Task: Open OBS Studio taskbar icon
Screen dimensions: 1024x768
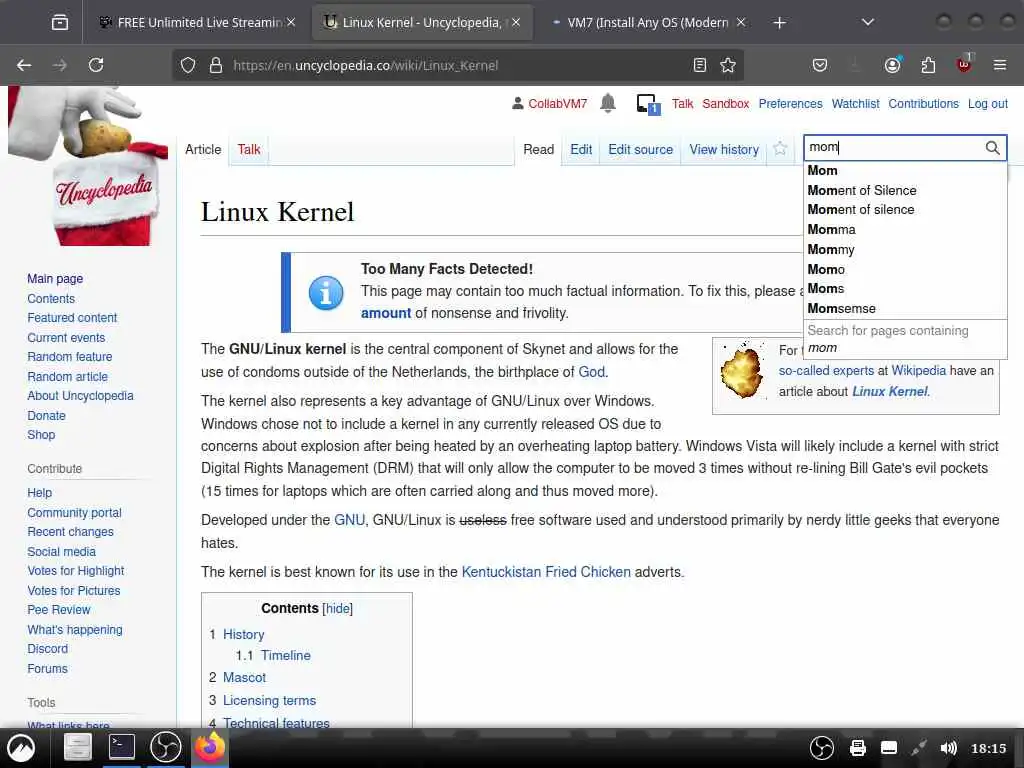Action: point(165,747)
